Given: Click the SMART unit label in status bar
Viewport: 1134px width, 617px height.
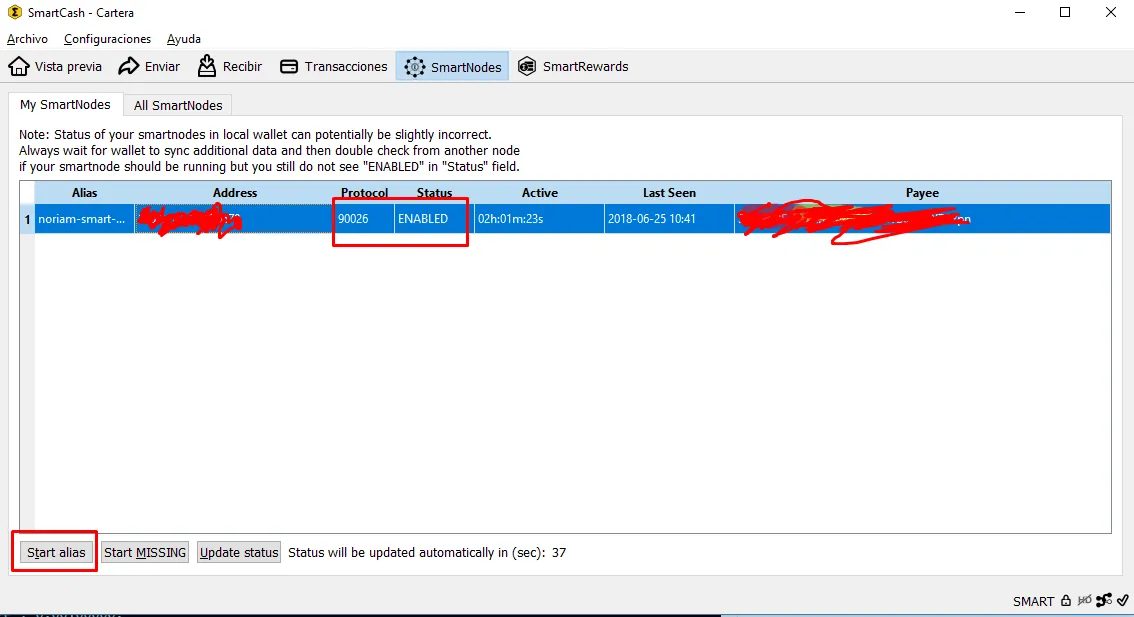Looking at the screenshot, I should (x=1033, y=601).
